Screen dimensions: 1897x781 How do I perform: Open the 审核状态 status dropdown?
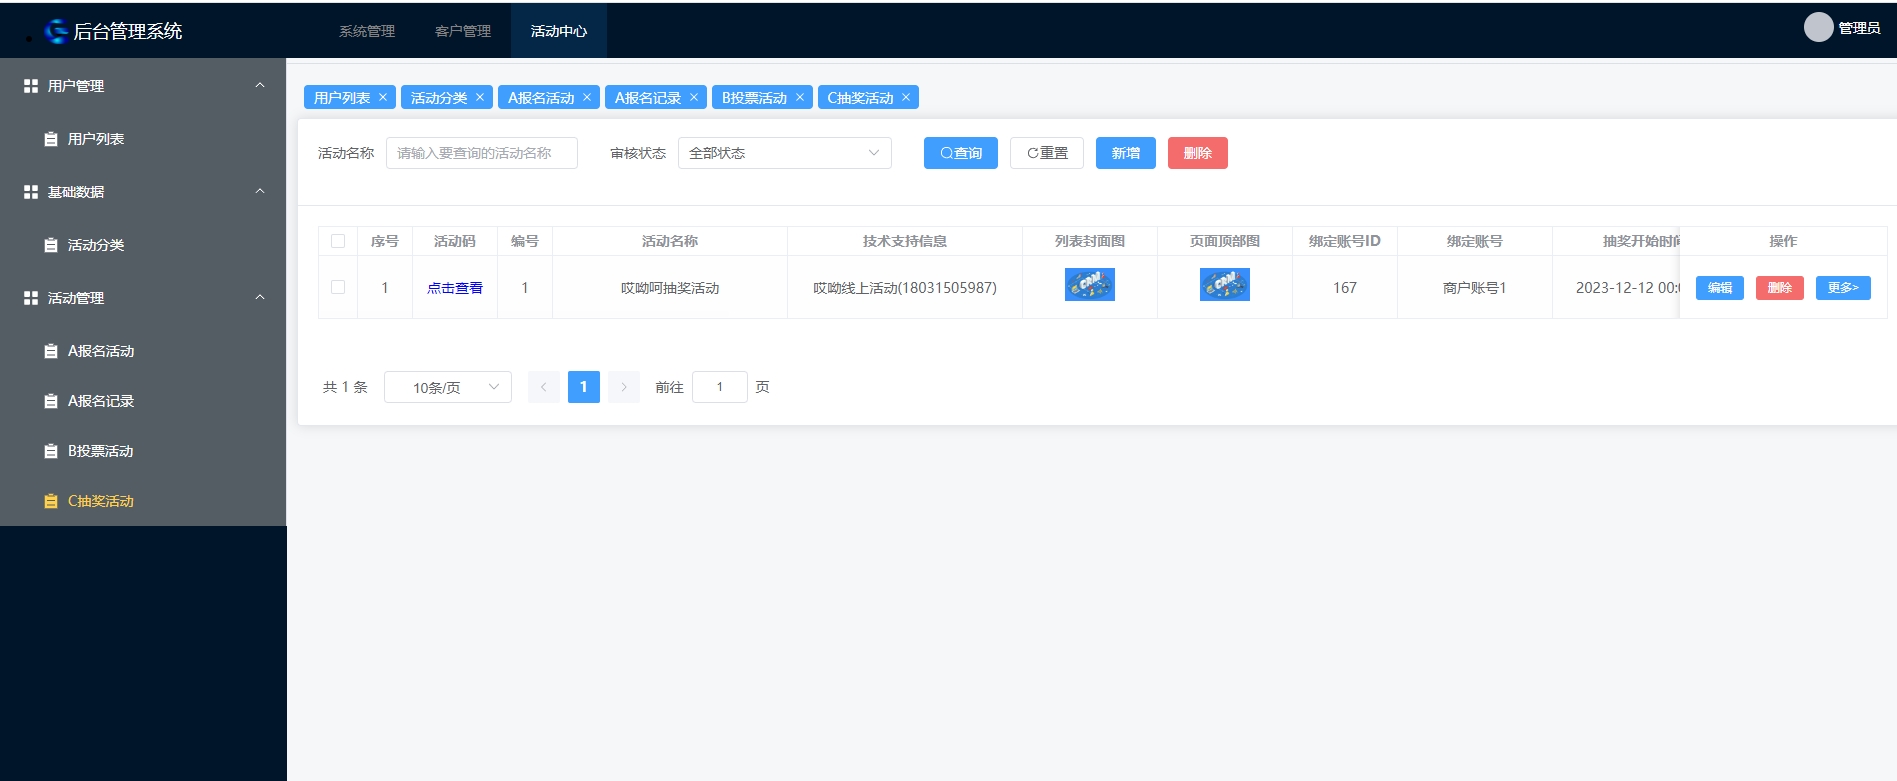coord(784,153)
